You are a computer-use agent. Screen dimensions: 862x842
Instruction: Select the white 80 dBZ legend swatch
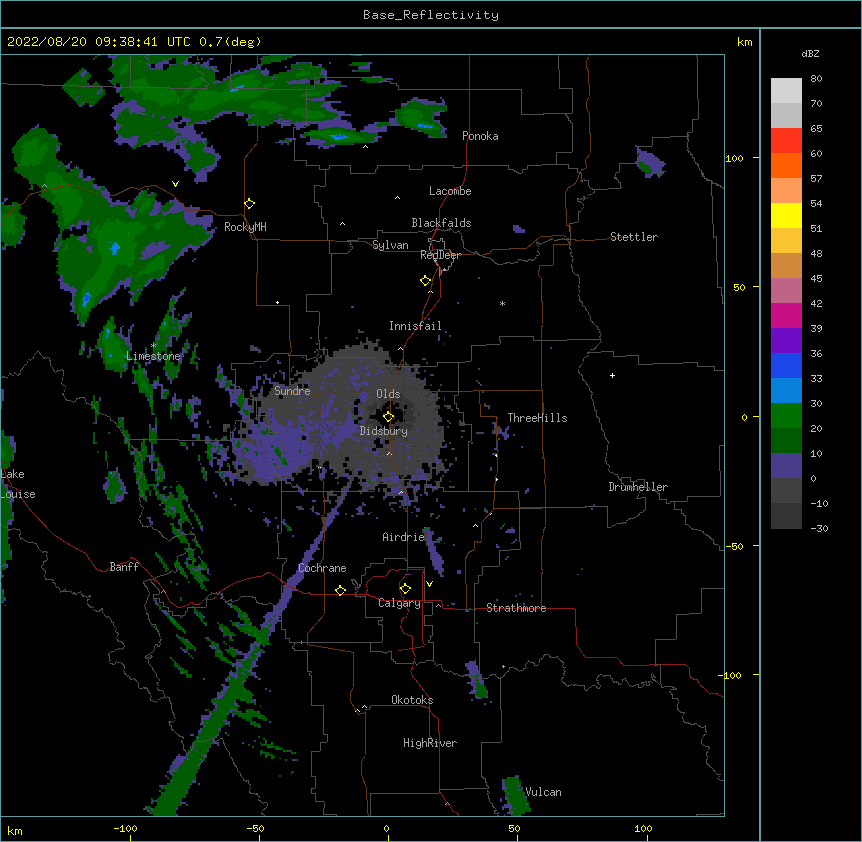[786, 91]
